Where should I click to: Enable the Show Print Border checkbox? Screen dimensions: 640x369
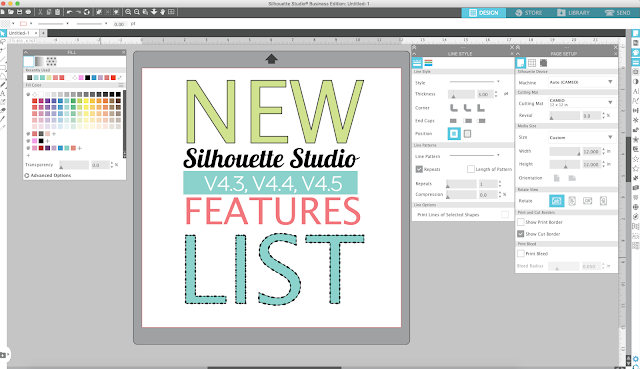coord(521,222)
